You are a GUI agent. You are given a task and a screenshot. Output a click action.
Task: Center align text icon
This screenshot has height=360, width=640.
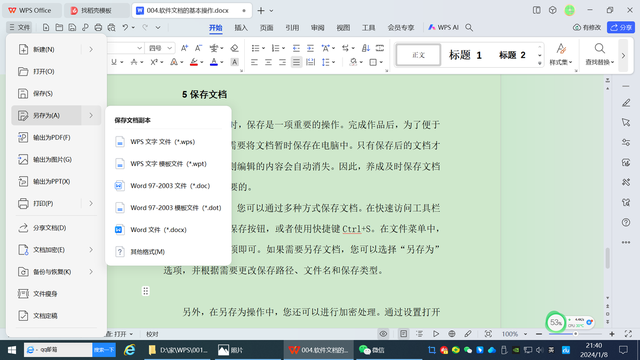(268, 62)
